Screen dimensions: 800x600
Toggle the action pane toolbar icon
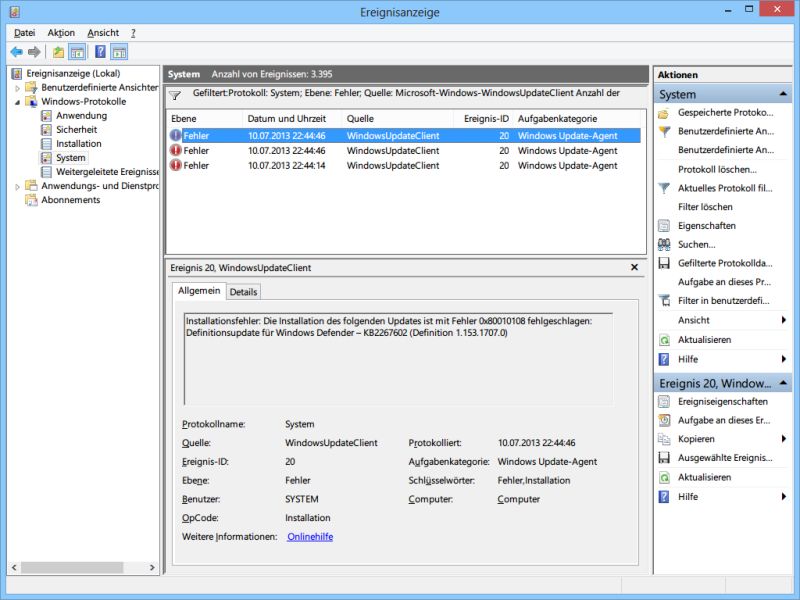[119, 52]
